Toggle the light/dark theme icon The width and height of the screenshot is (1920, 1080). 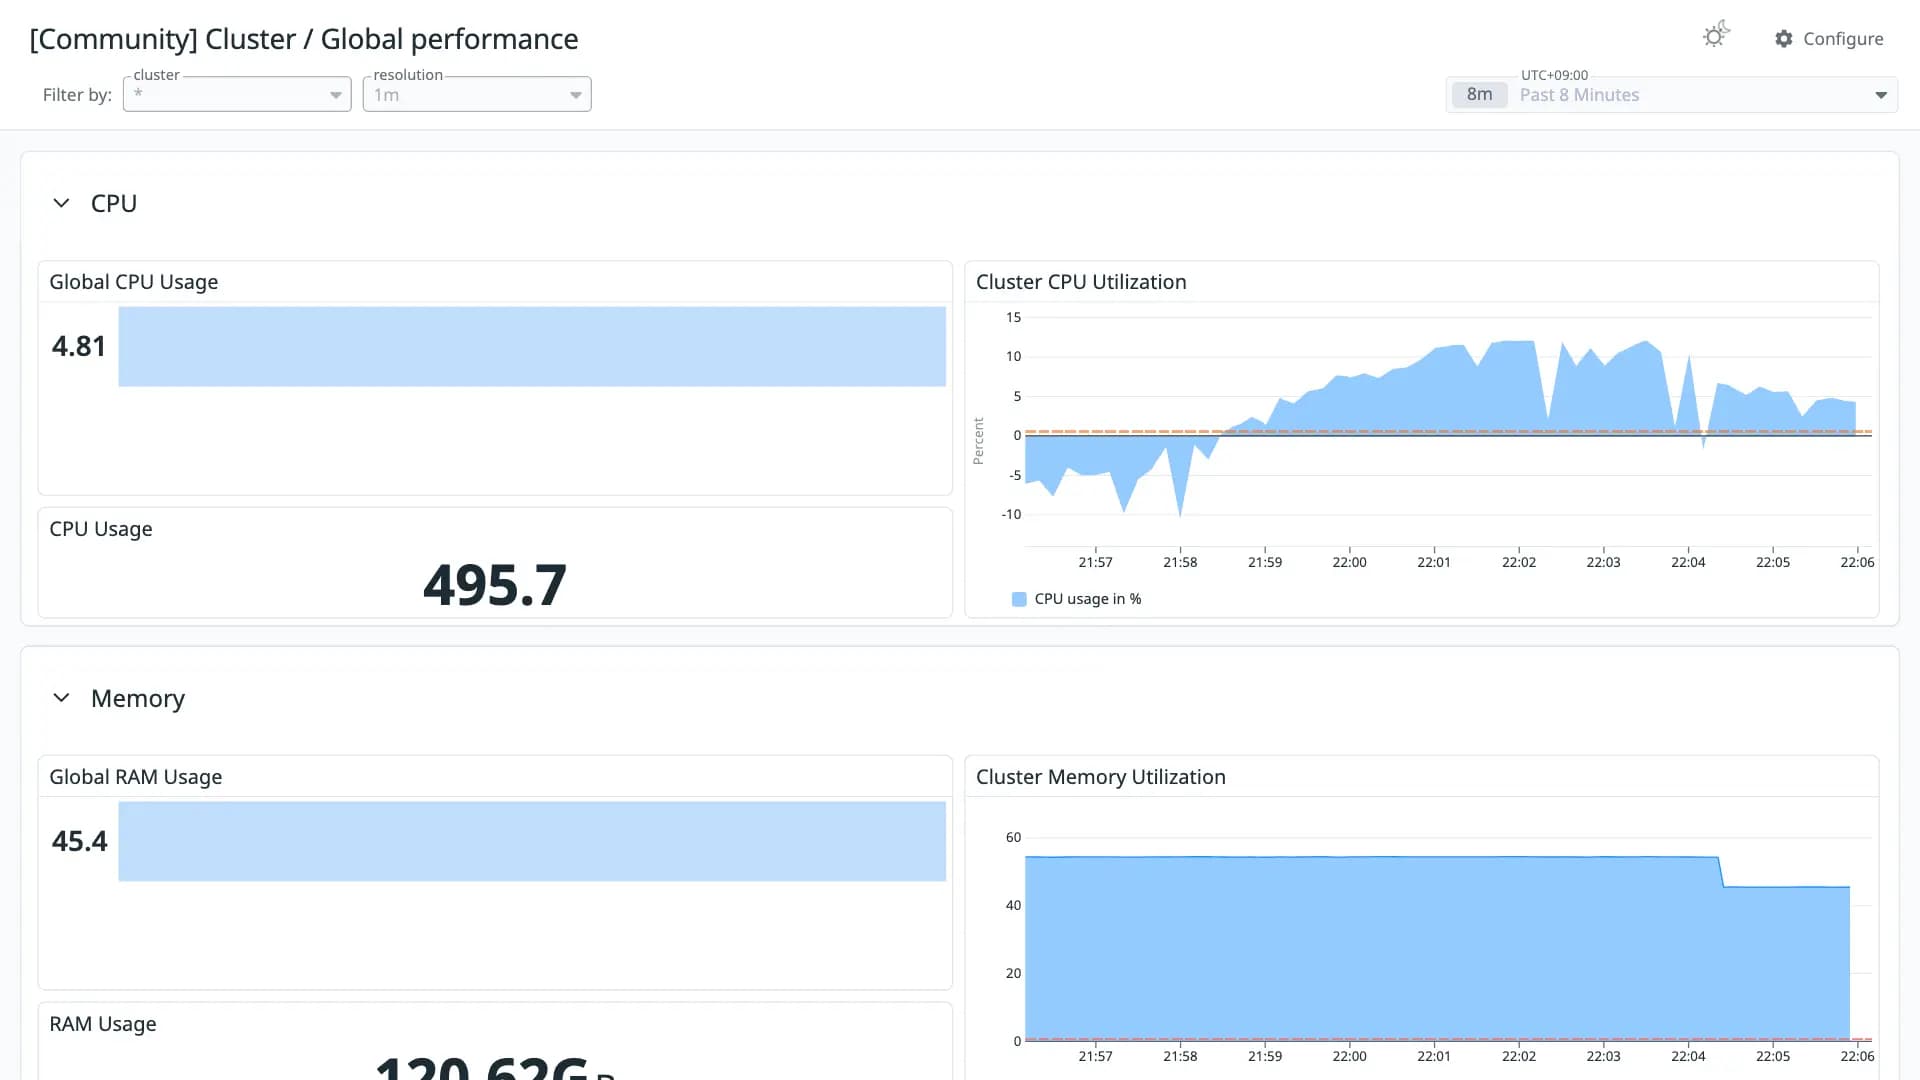tap(1716, 36)
